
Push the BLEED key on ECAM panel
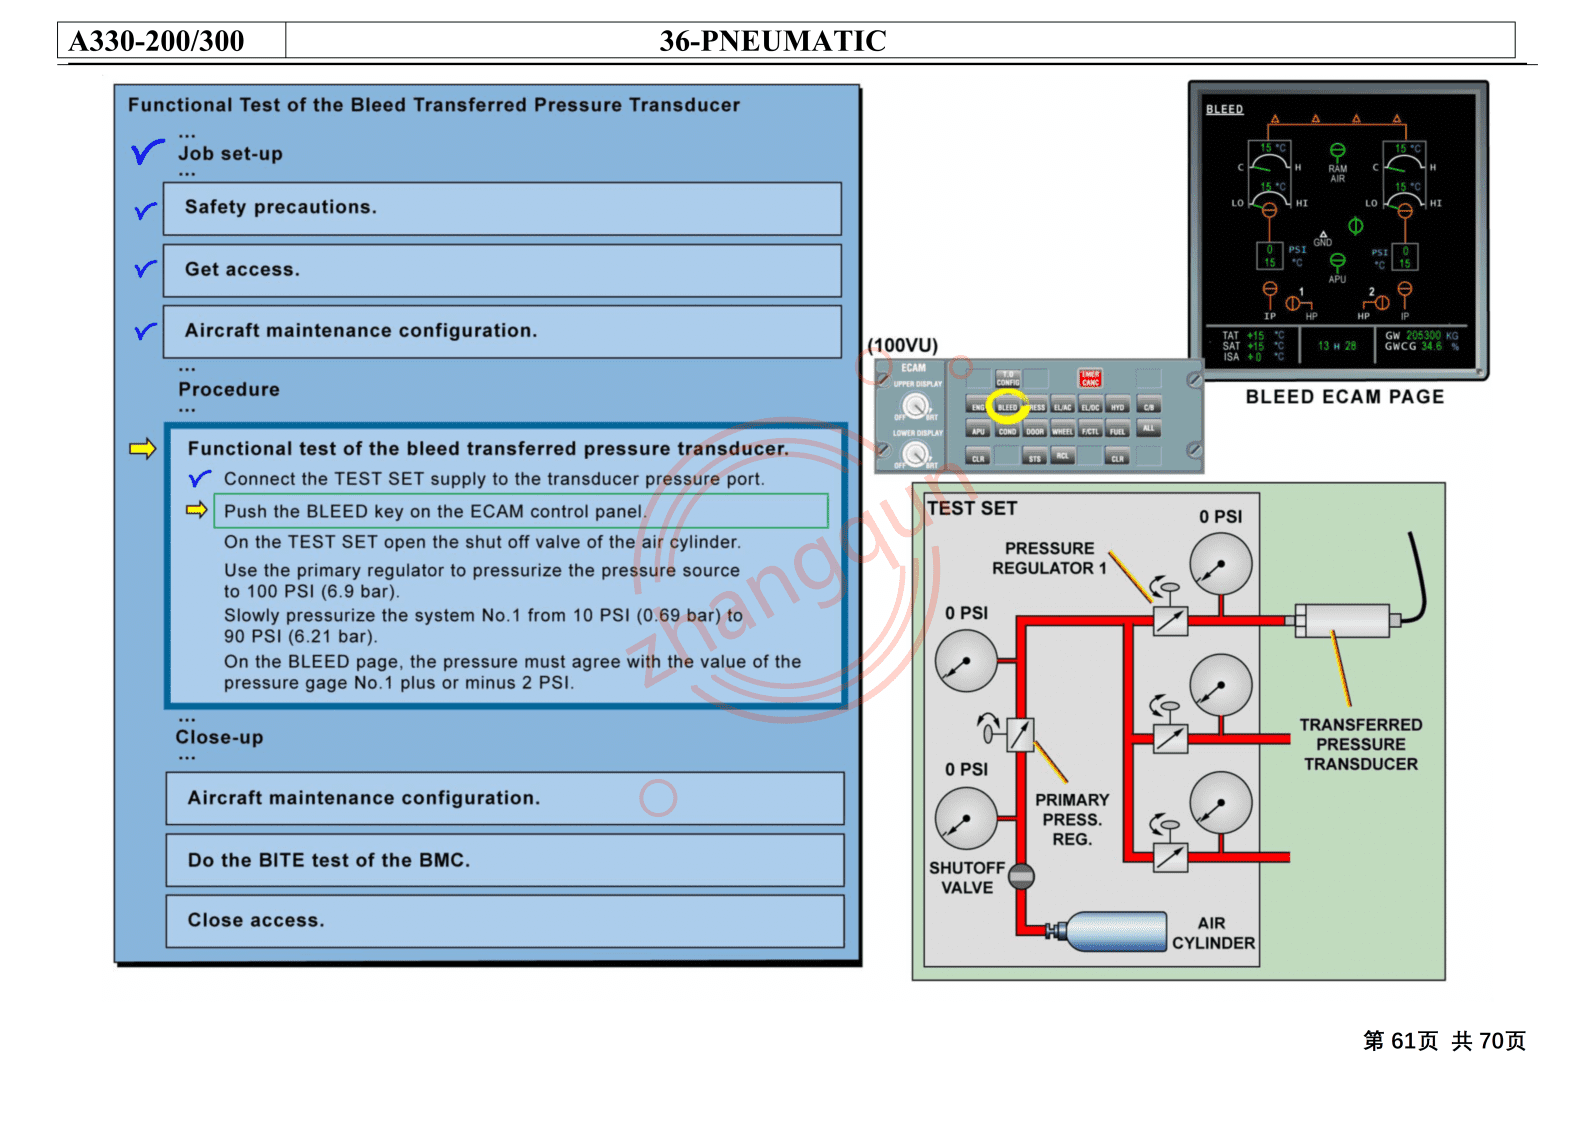[x=1007, y=404]
